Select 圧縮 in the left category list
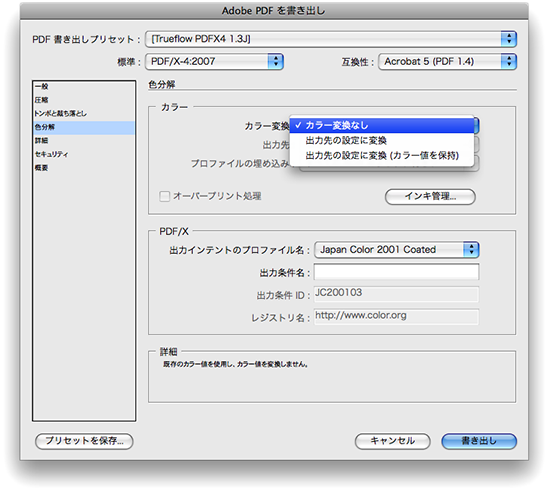 83,100
